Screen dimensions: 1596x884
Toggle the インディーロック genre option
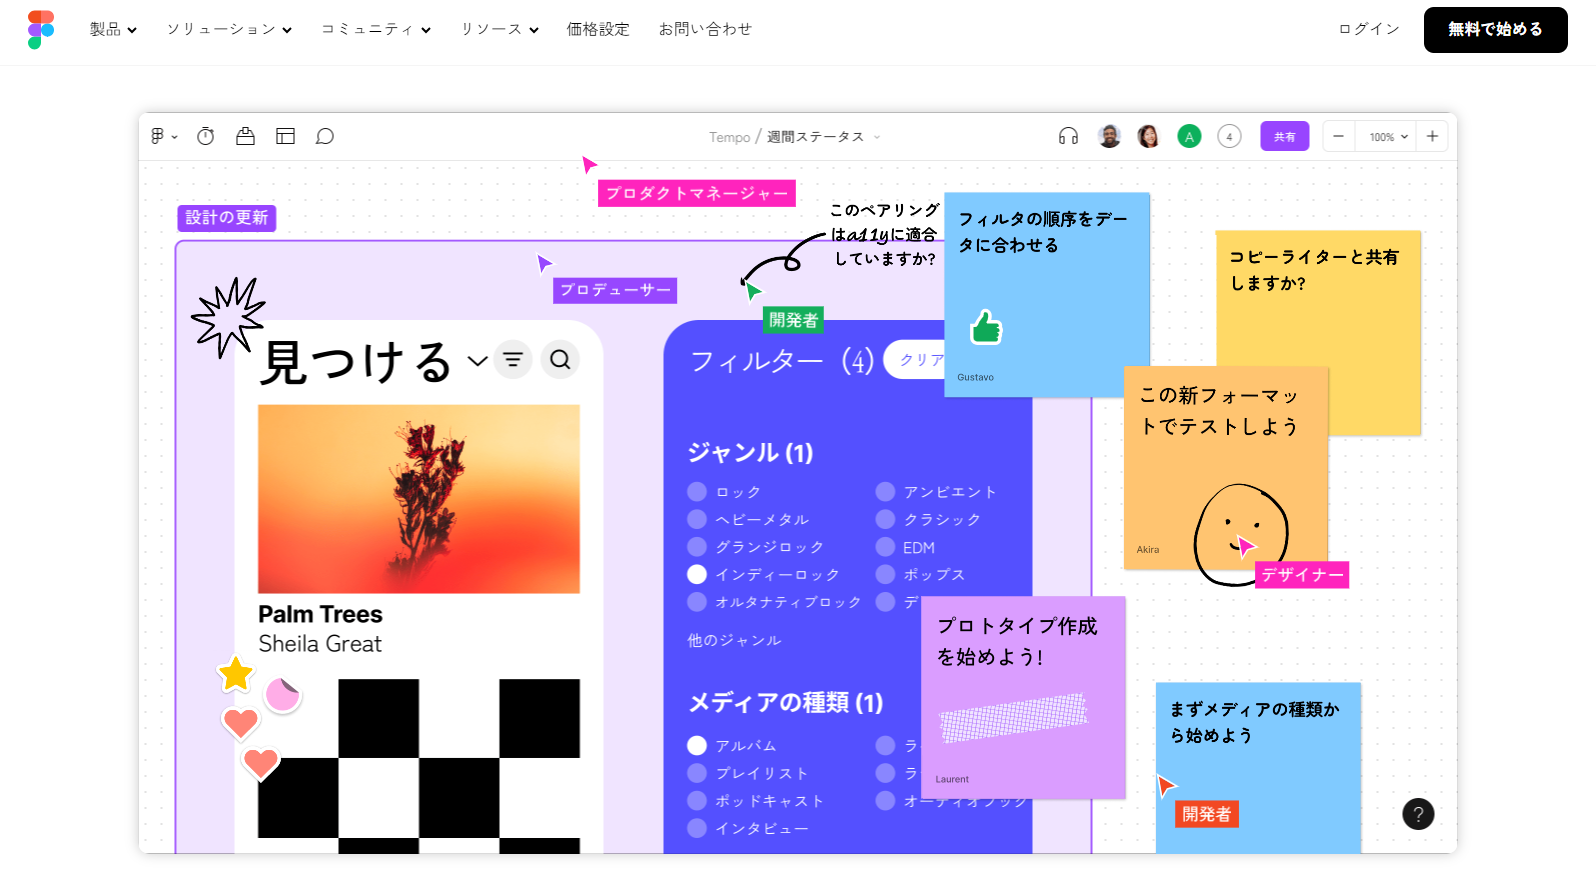pos(697,575)
